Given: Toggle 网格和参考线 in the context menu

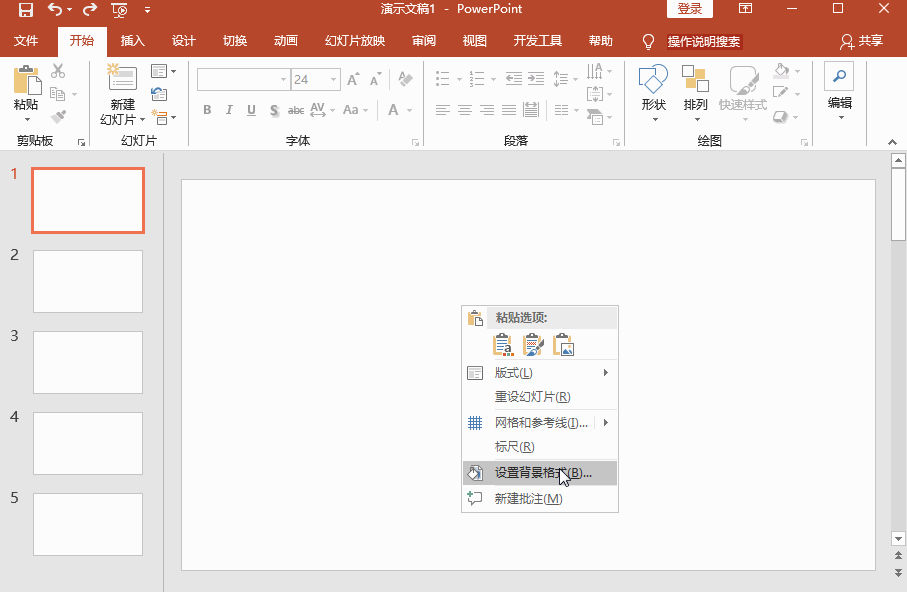Looking at the screenshot, I should pyautogui.click(x=540, y=423).
